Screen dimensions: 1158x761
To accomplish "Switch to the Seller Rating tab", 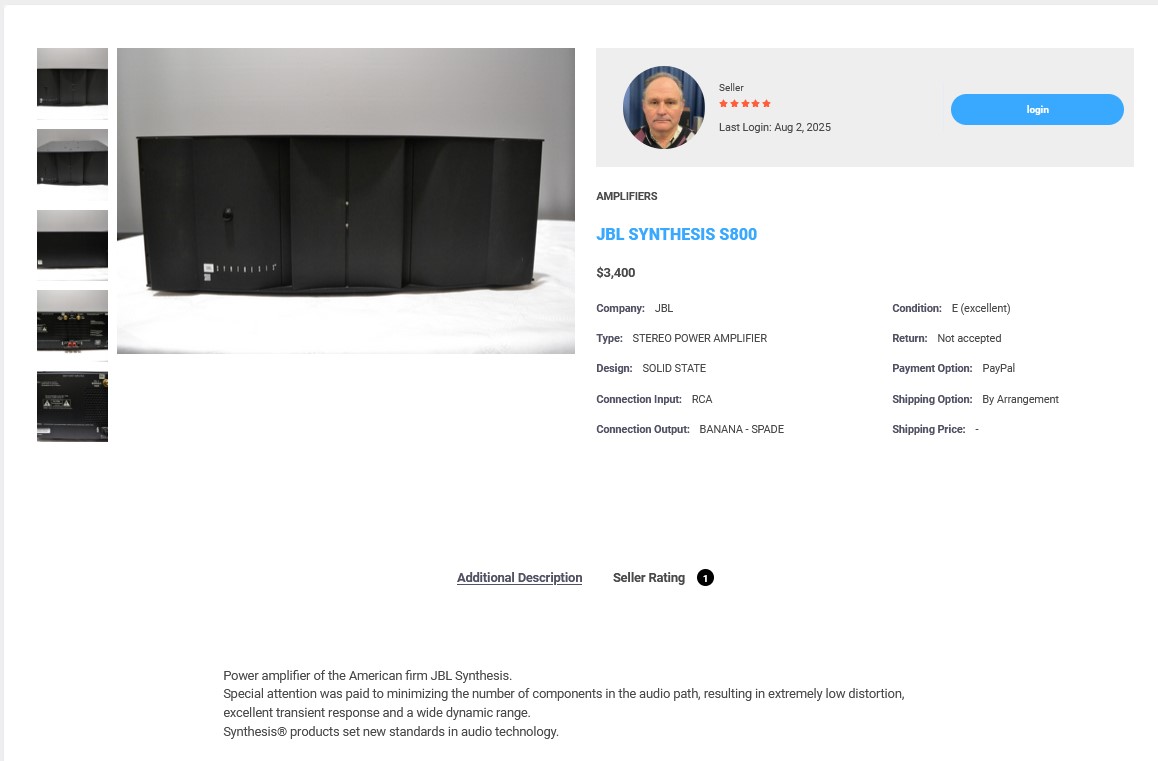I will pos(648,578).
